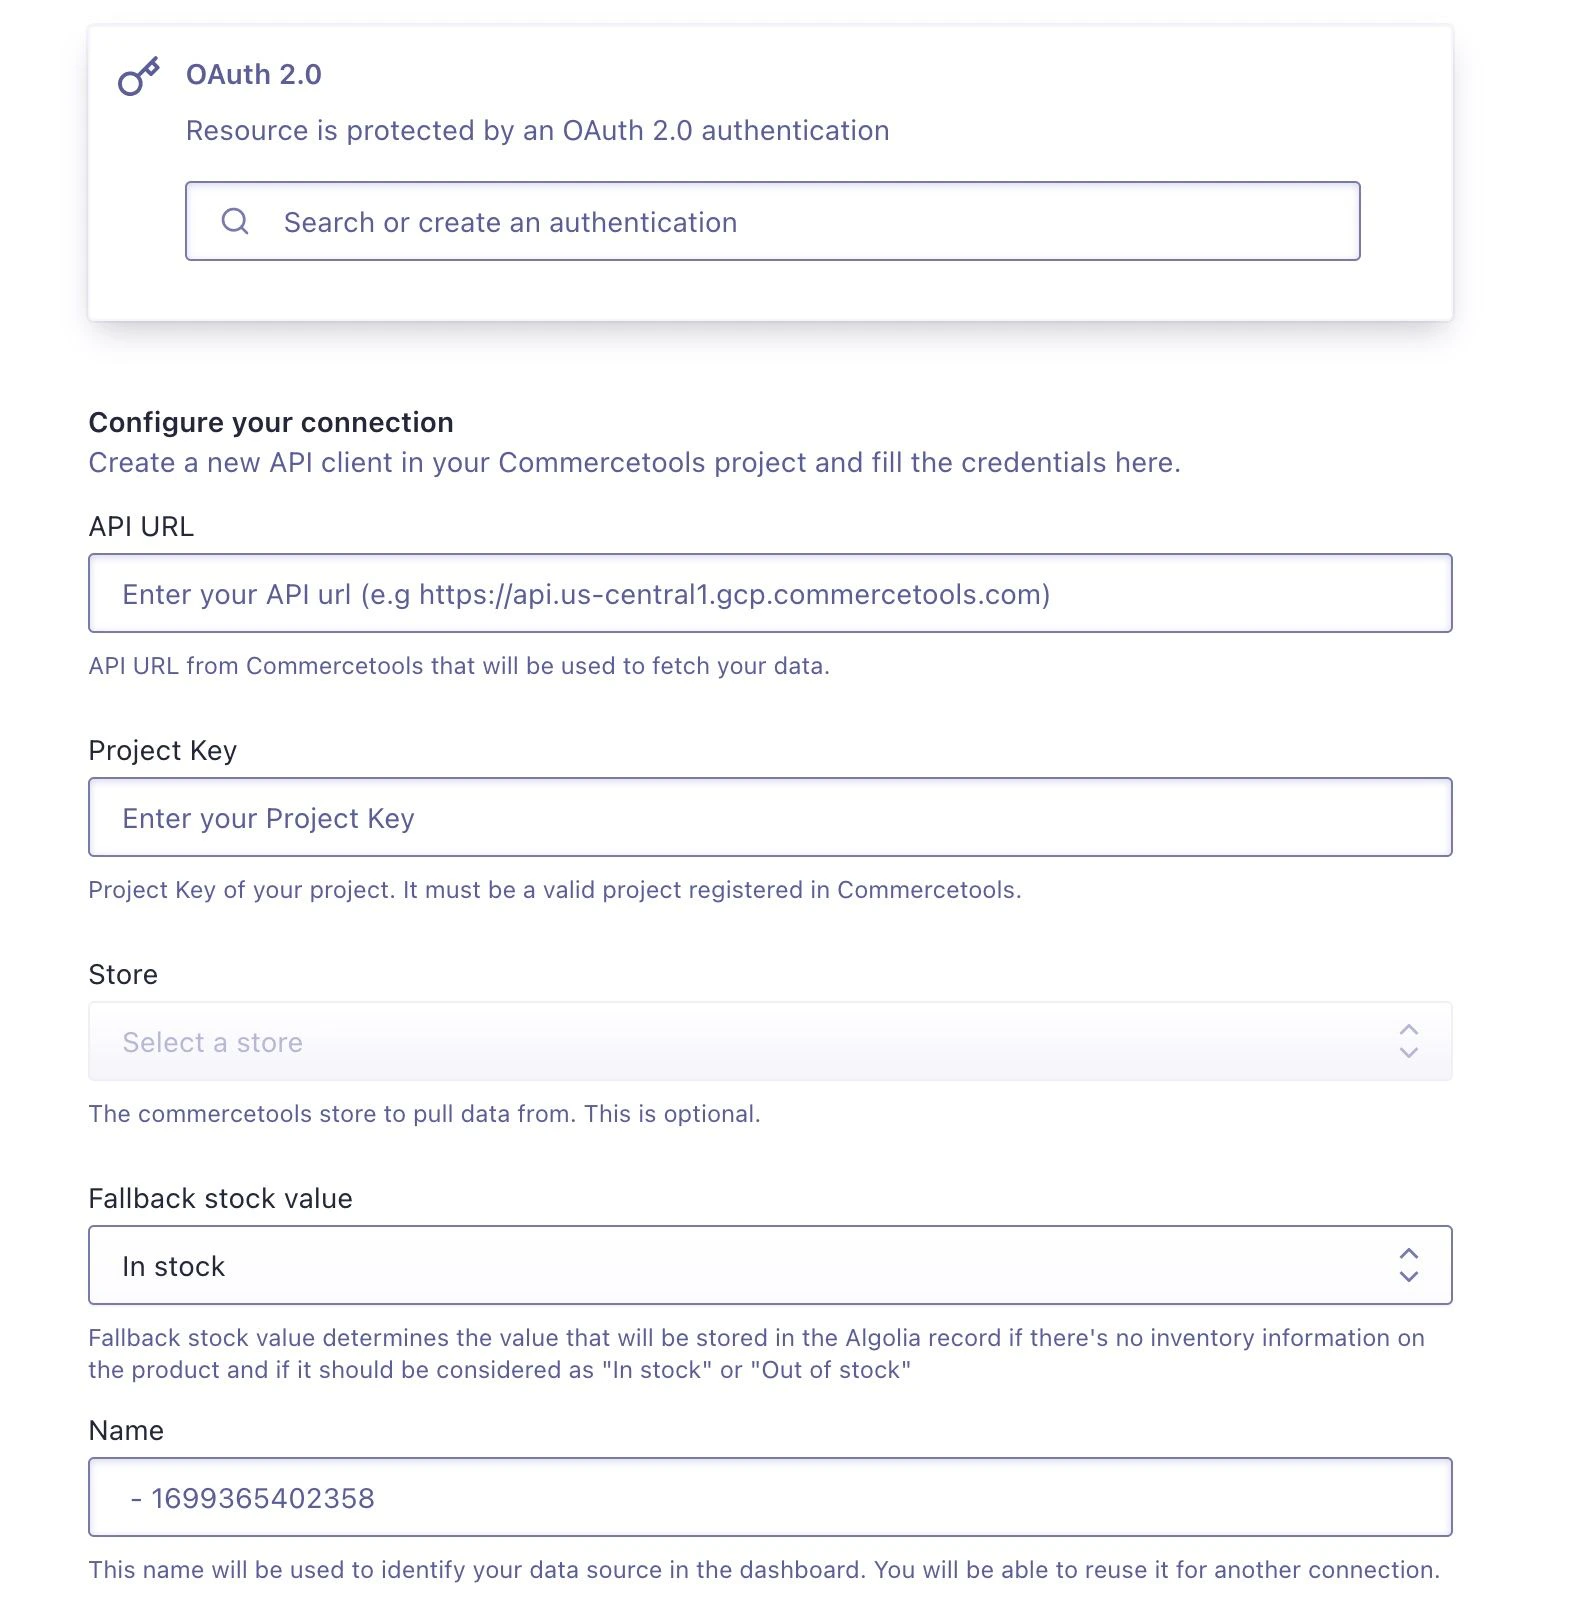Image resolution: width=1576 pixels, height=1624 pixels.
Task: Click the up chevron on Store selector
Action: [1409, 1030]
